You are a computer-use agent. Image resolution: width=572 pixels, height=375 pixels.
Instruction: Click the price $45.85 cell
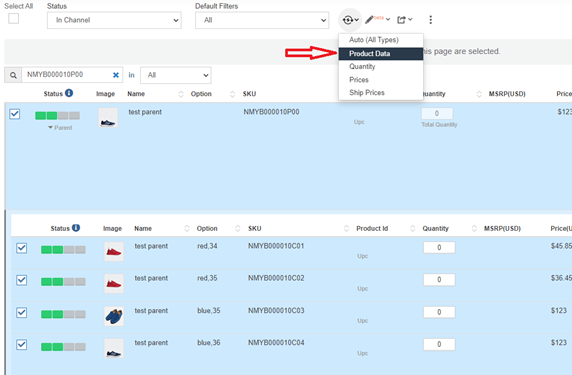[561, 246]
